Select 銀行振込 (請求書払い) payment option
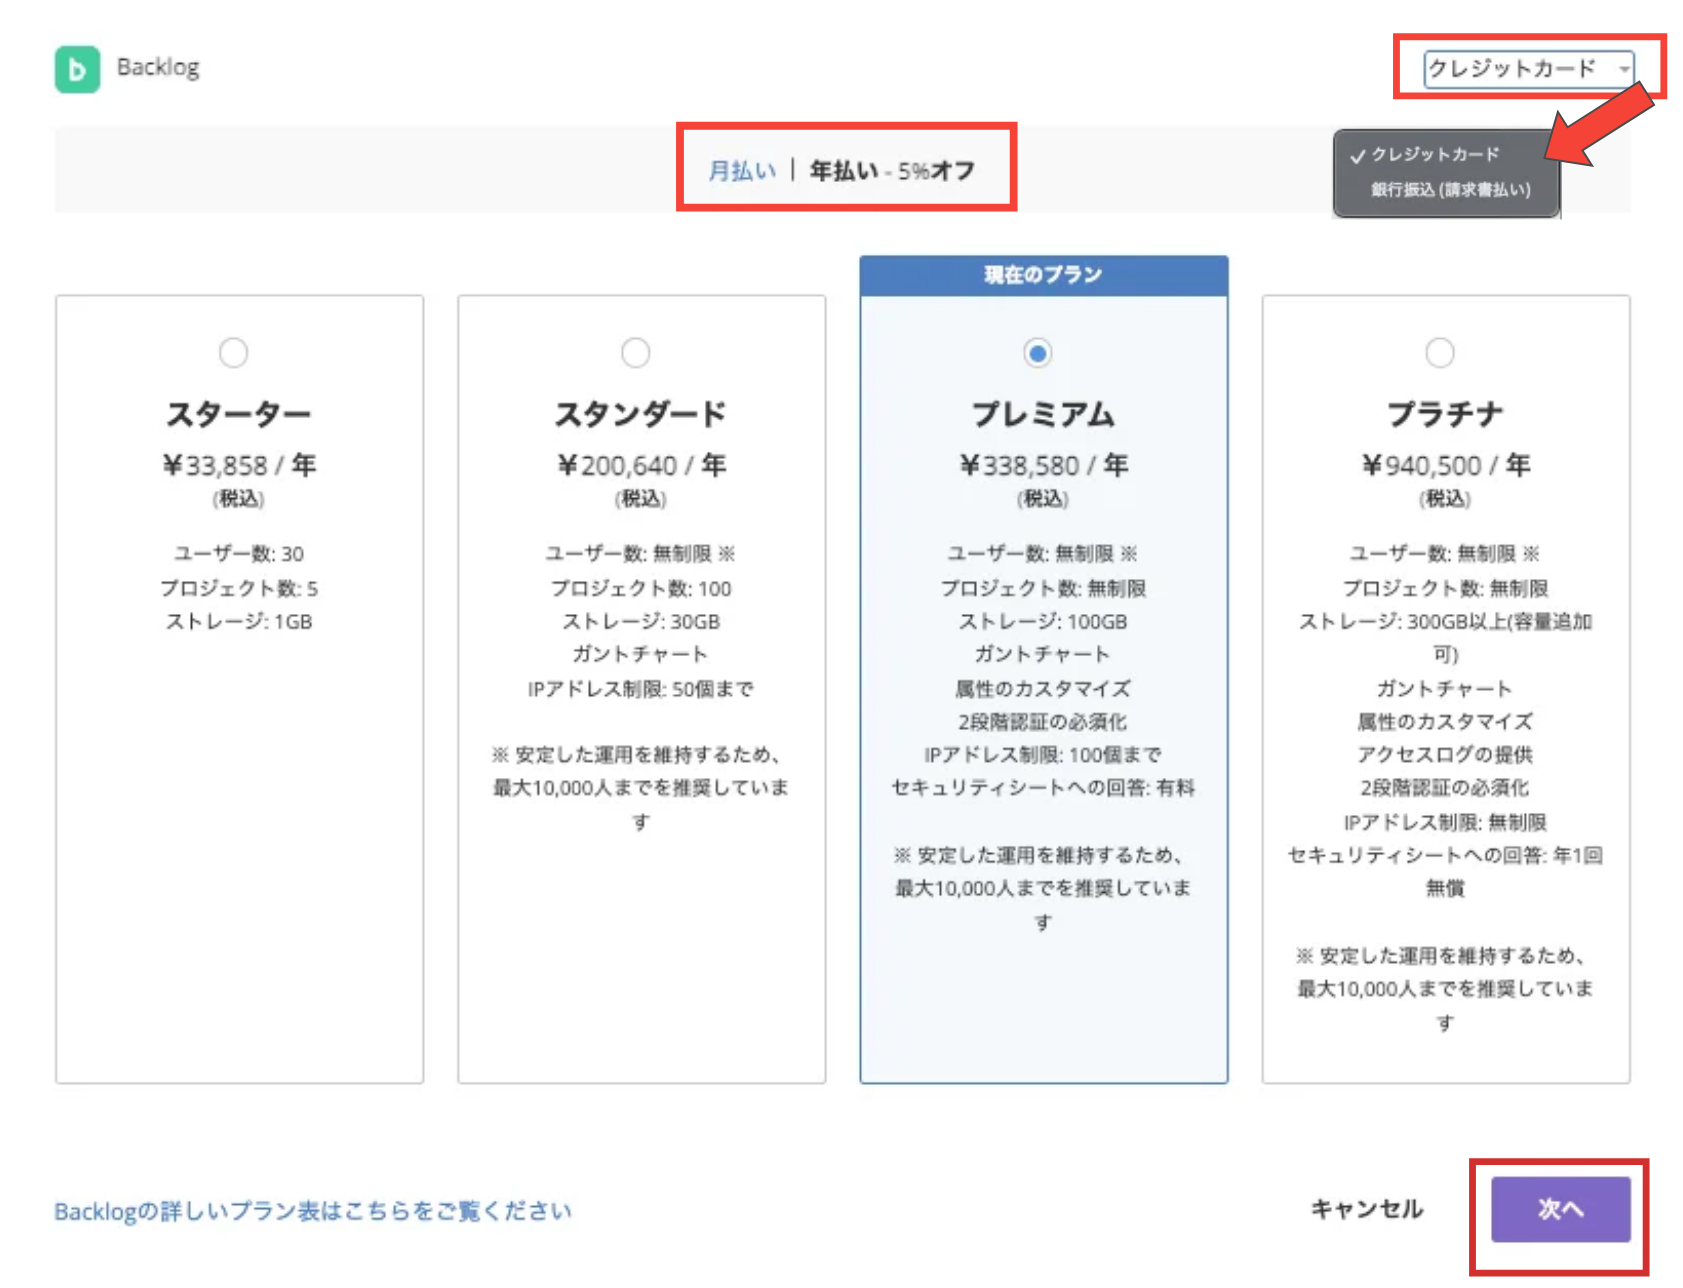Screen dimensions: 1683x1288 pyautogui.click(x=1447, y=190)
